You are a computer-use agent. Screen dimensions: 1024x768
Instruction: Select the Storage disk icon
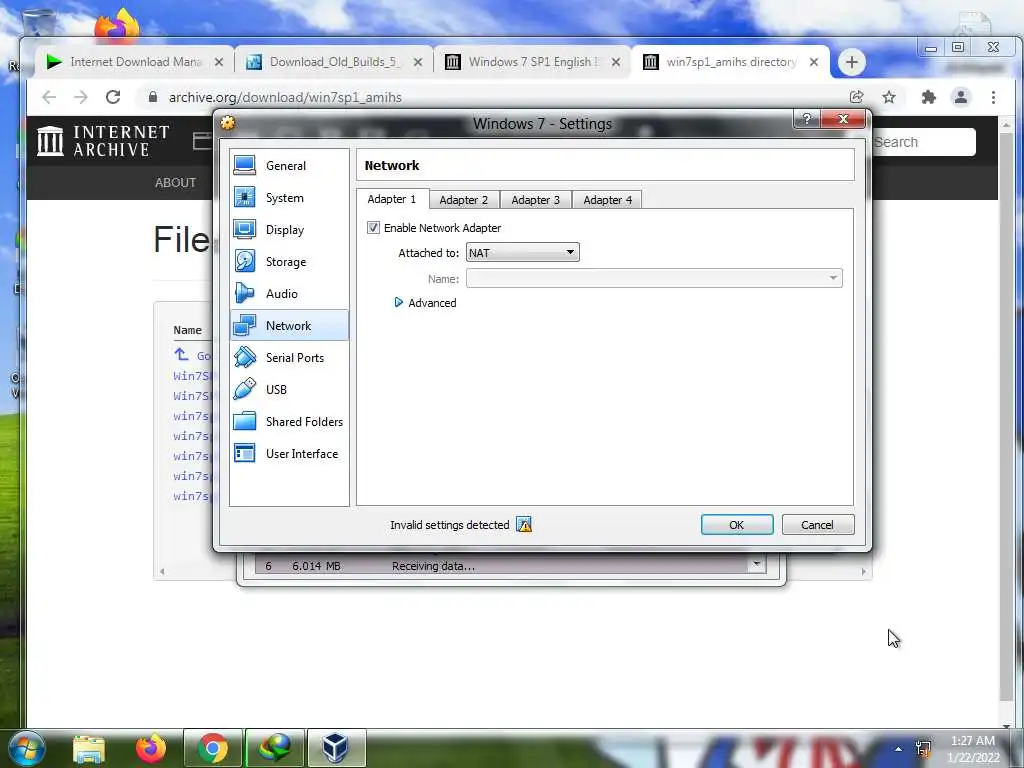click(245, 261)
